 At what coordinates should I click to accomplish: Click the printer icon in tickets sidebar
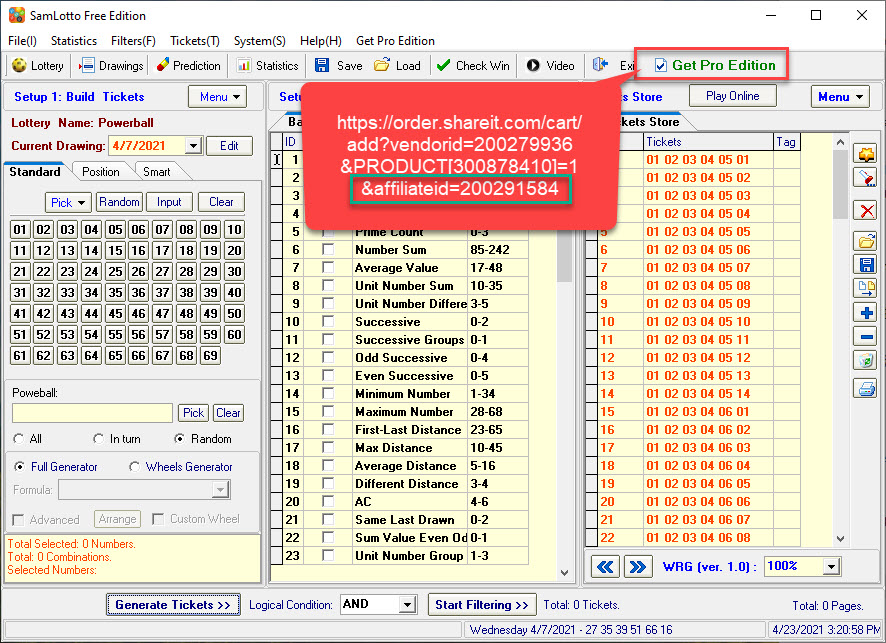(x=867, y=388)
